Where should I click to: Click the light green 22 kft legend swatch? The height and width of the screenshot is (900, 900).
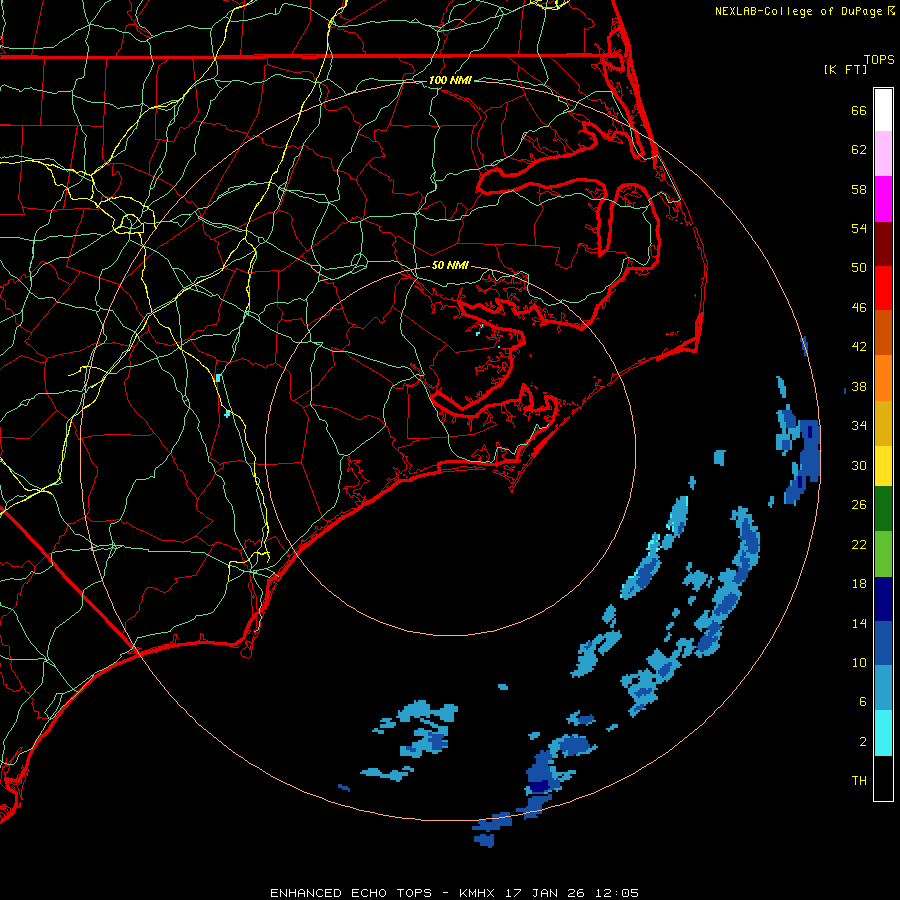tap(883, 554)
